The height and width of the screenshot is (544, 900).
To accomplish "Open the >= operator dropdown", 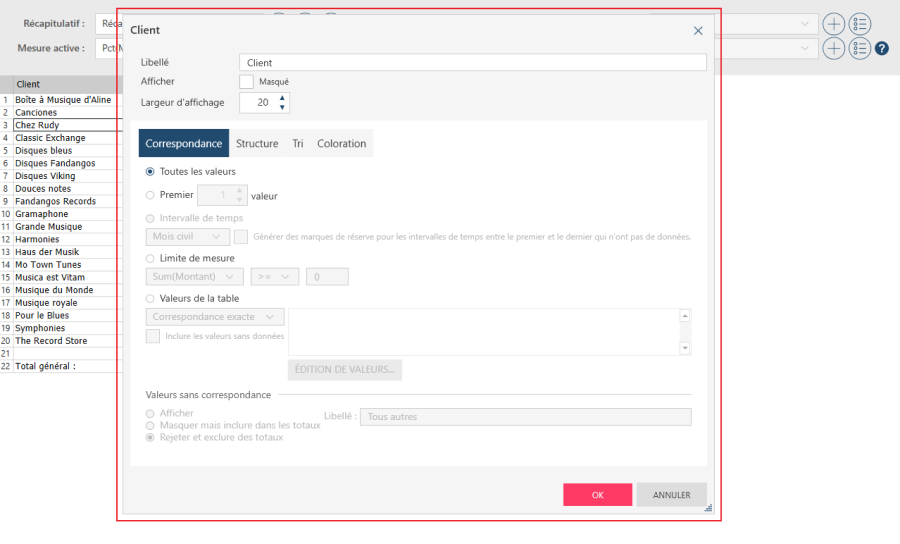I will point(274,277).
